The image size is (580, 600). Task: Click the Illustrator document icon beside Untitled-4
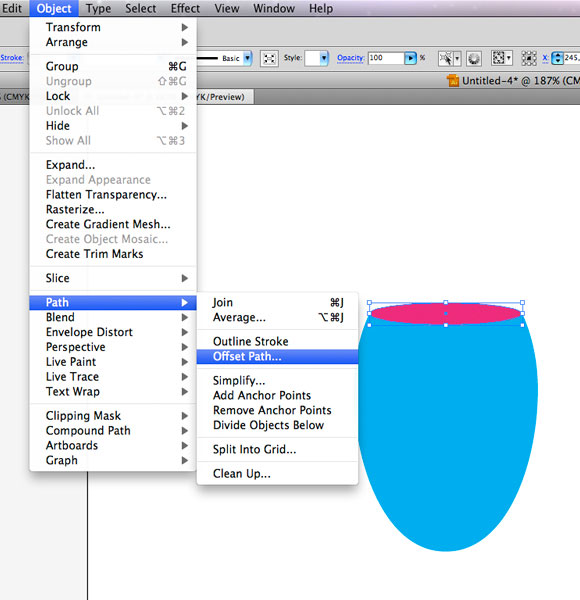[453, 81]
